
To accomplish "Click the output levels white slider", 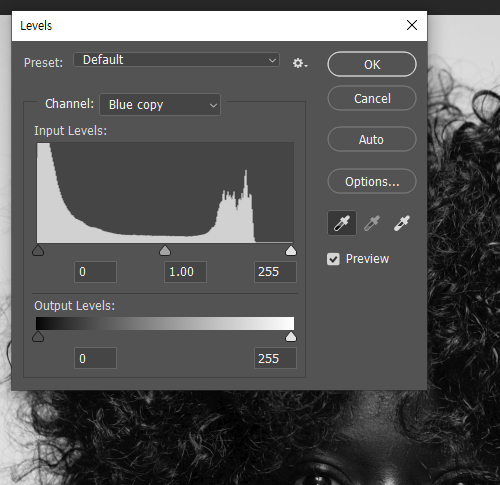I will point(291,337).
